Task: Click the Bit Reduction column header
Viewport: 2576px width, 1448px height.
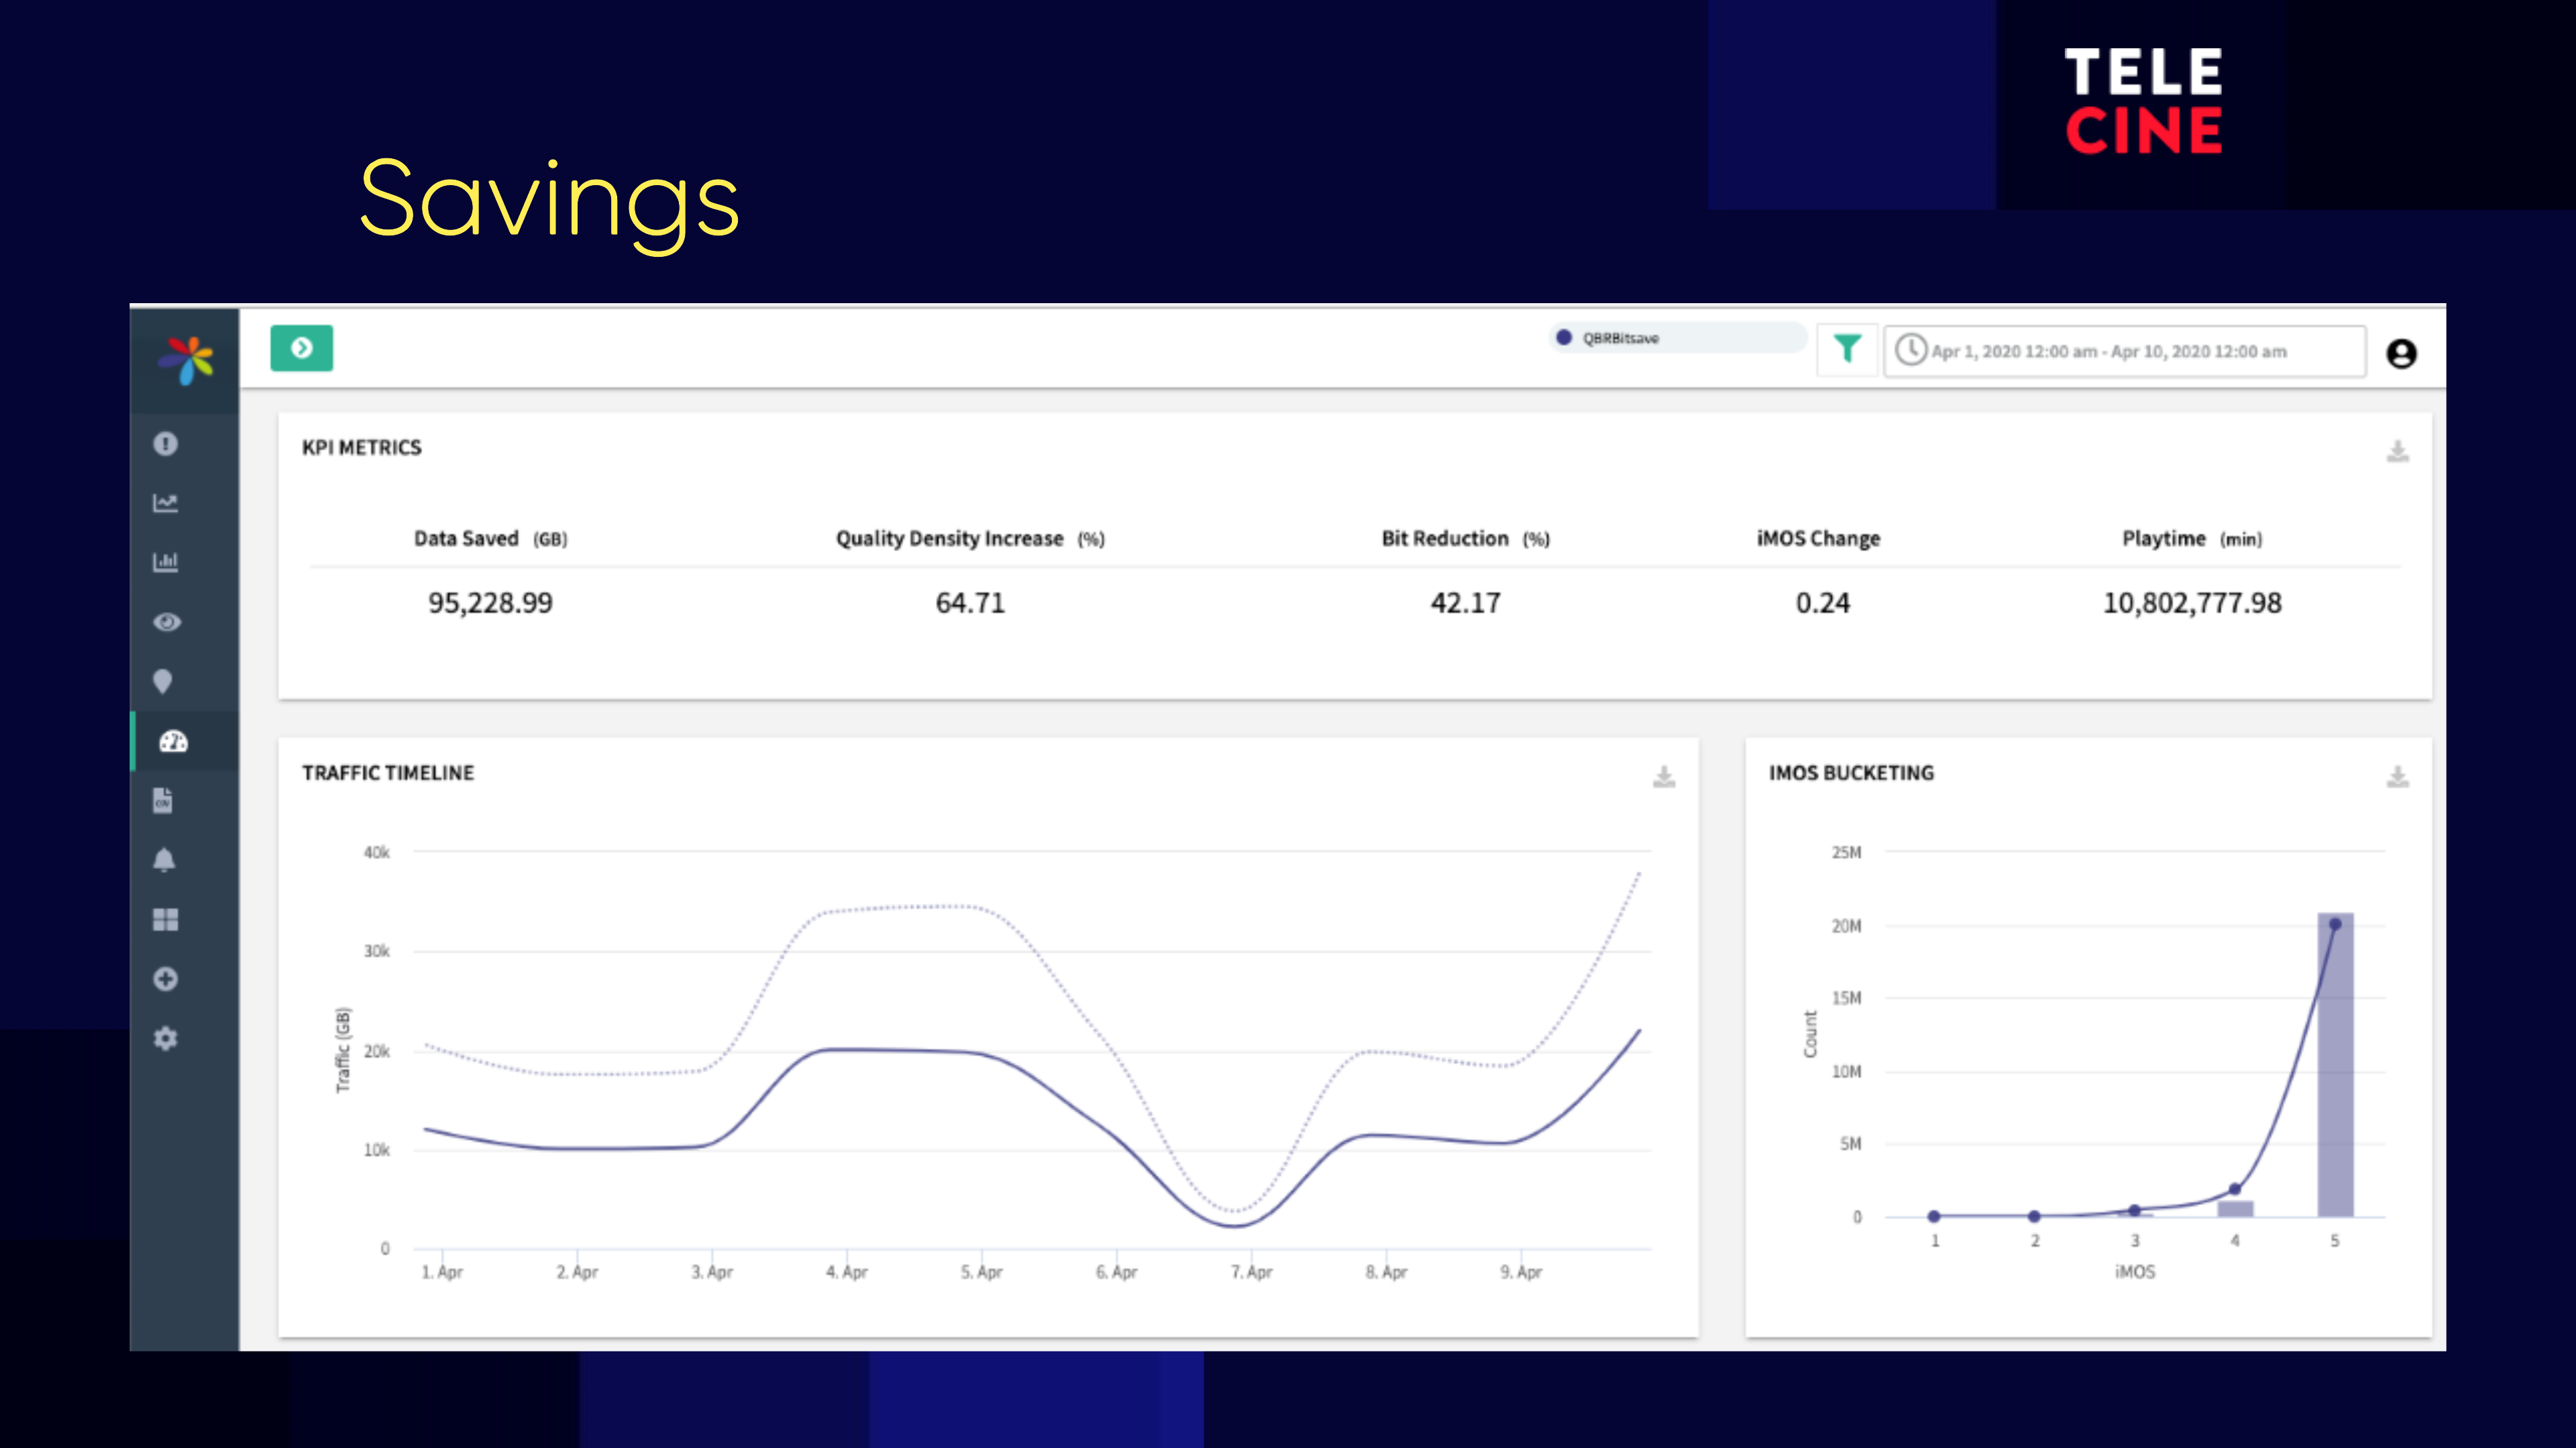Action: [1465, 539]
